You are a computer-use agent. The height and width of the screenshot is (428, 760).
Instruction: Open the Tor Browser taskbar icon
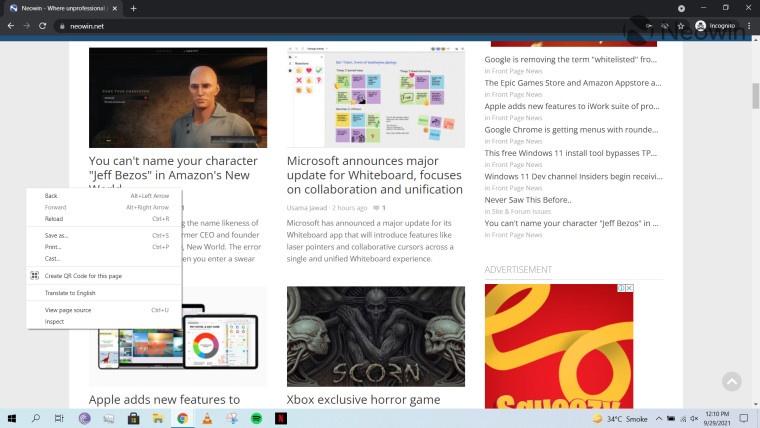pyautogui.click(x=84, y=418)
